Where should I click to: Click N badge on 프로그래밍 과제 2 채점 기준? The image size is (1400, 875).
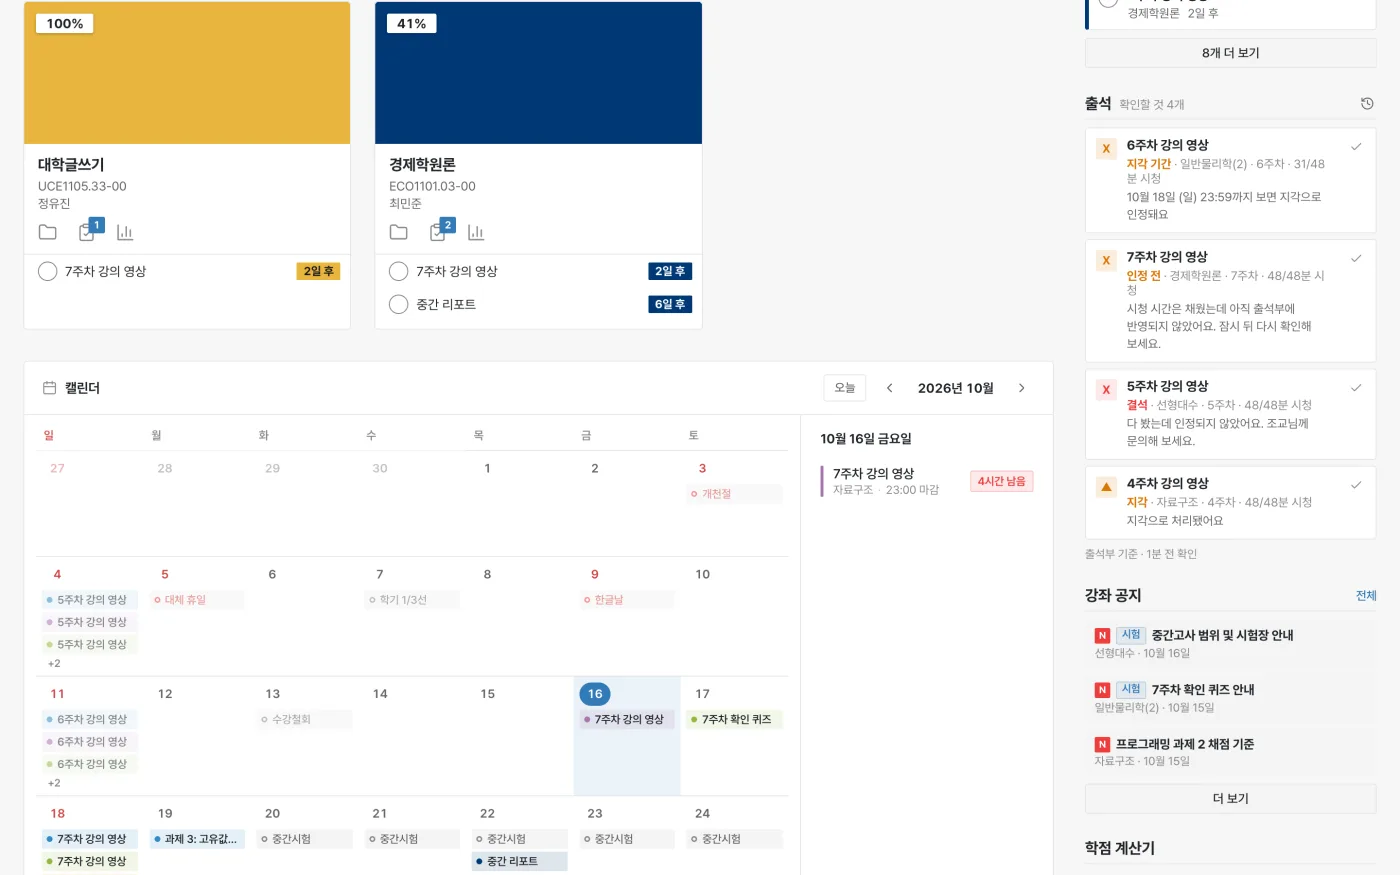pos(1102,744)
